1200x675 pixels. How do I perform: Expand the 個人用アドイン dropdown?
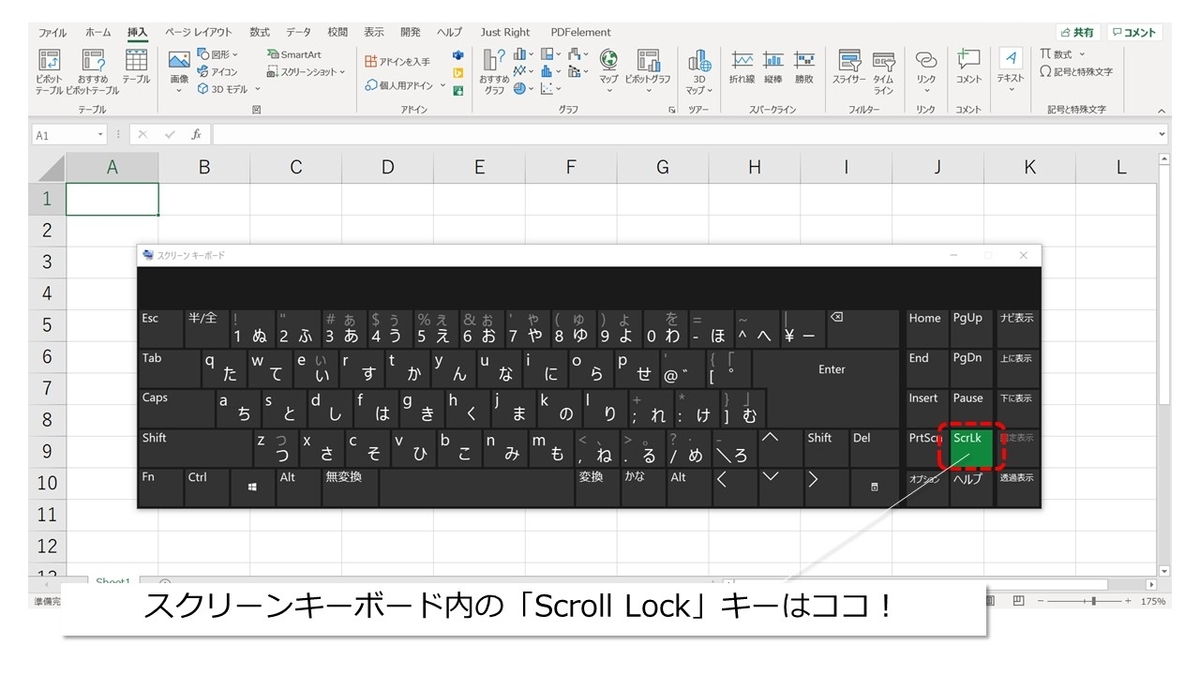click(443, 85)
